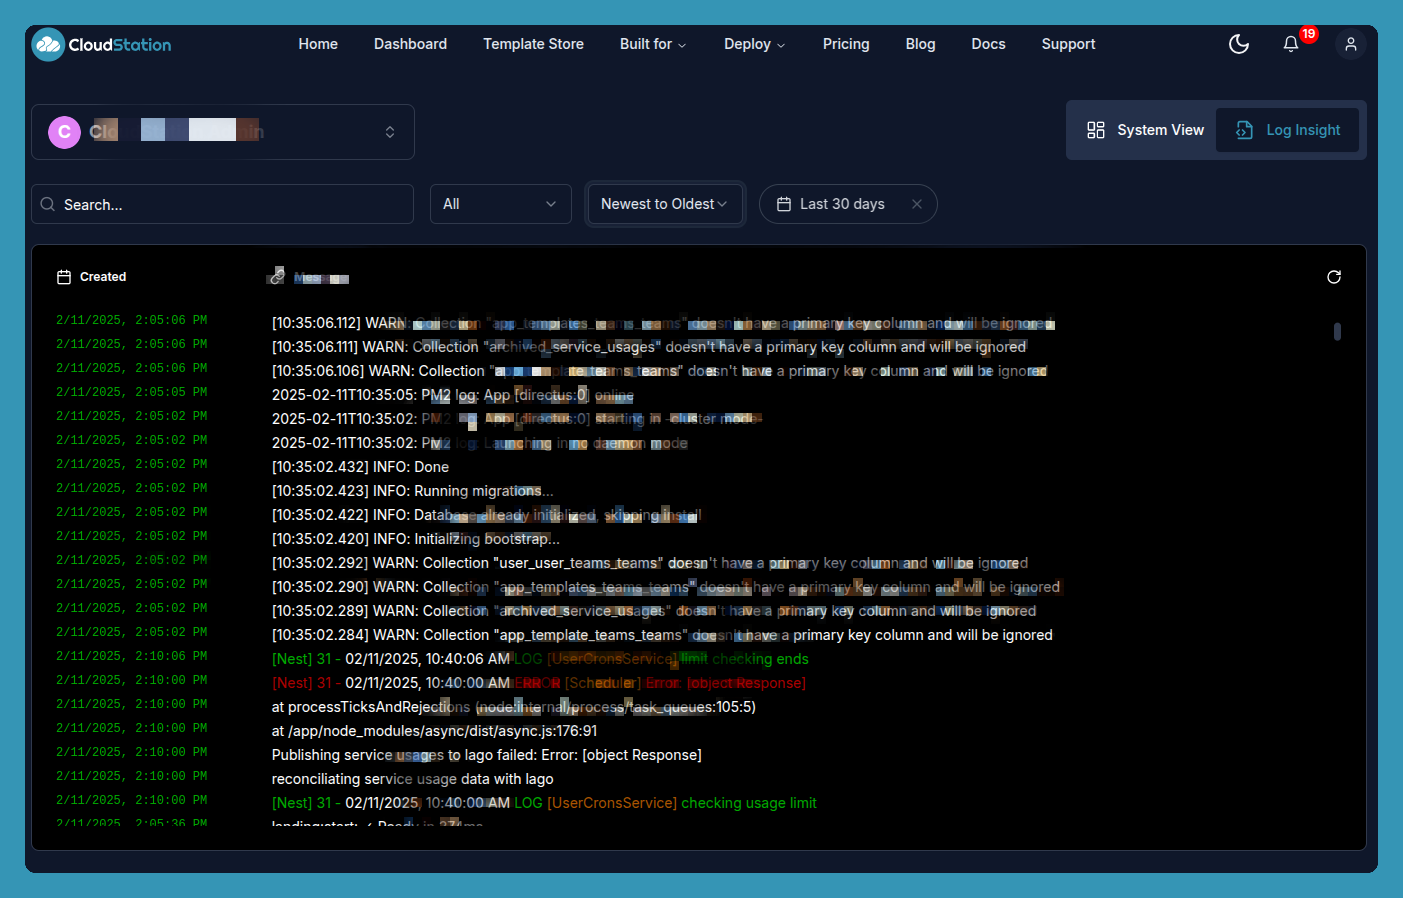The height and width of the screenshot is (898, 1403).
Task: Open the Newest to Oldest sort dropdown
Action: click(665, 204)
